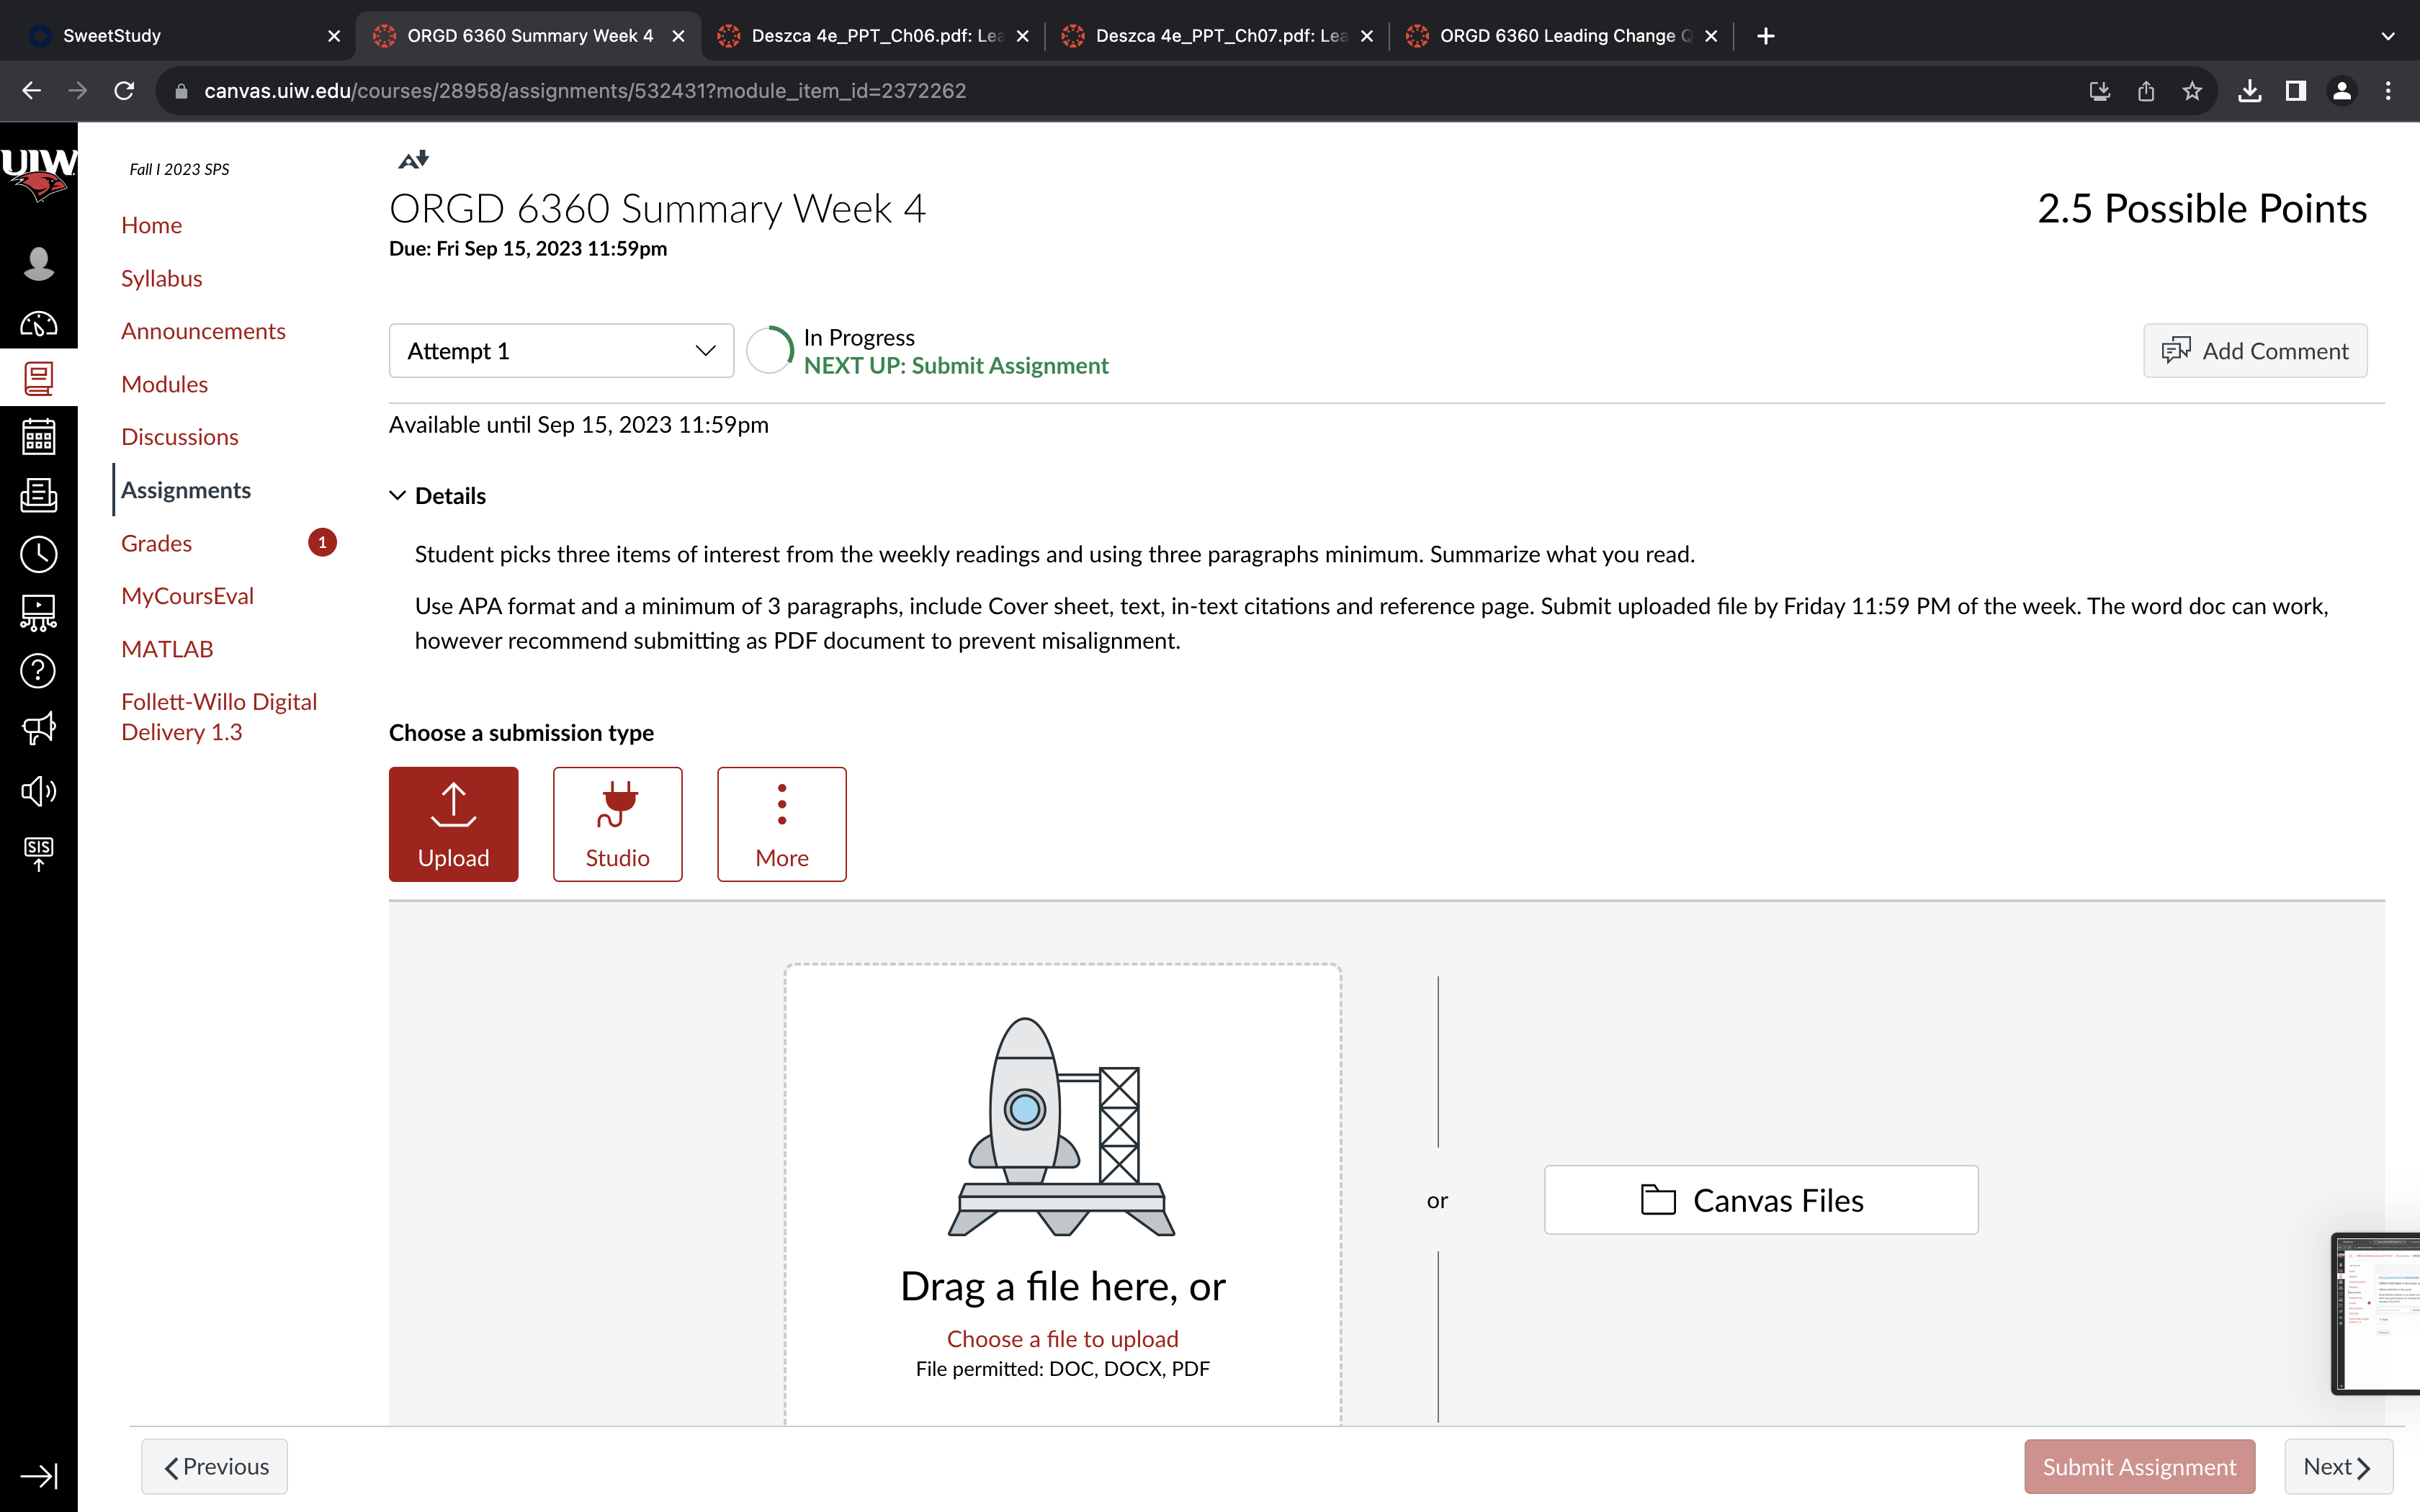
Task: Open the History clock icon
Action: point(38,554)
